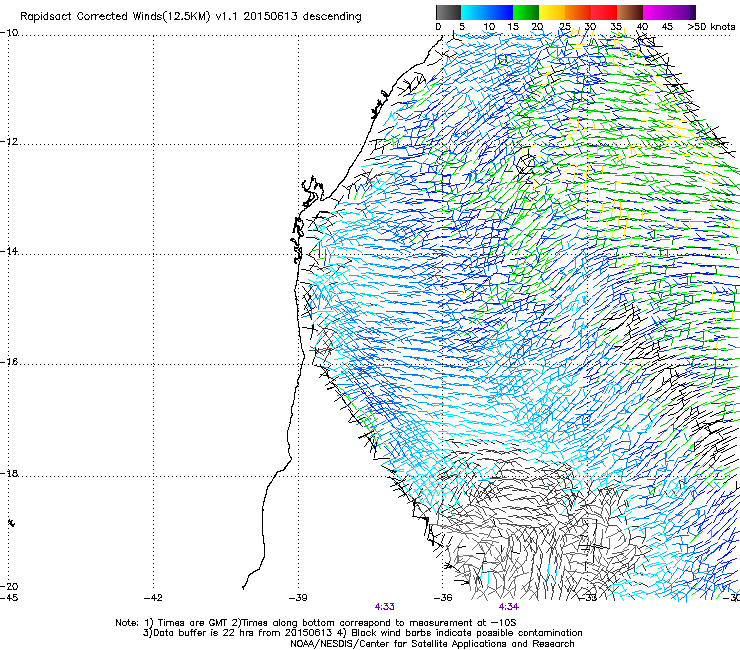Select the green 15-20 knots legend swatch
Viewport: 740px width, 650px height.
pos(526,12)
